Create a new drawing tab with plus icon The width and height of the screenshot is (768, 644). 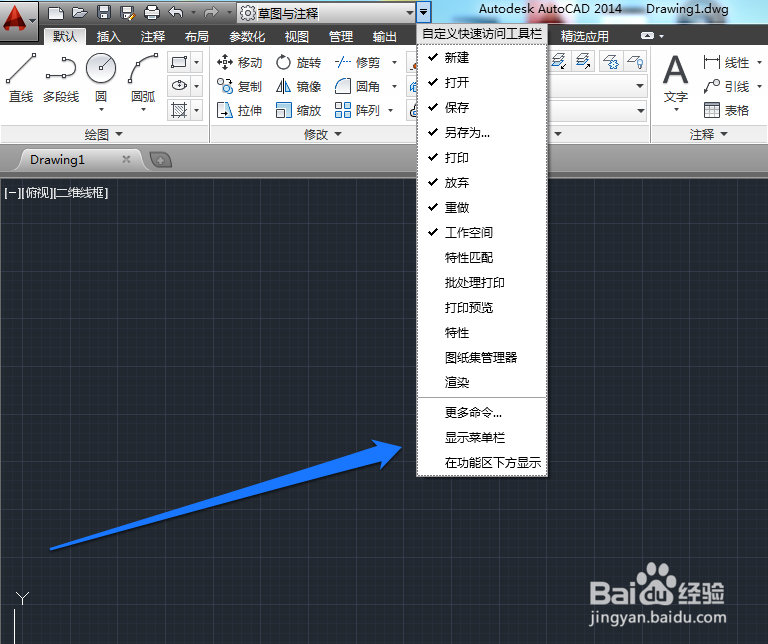(160, 160)
